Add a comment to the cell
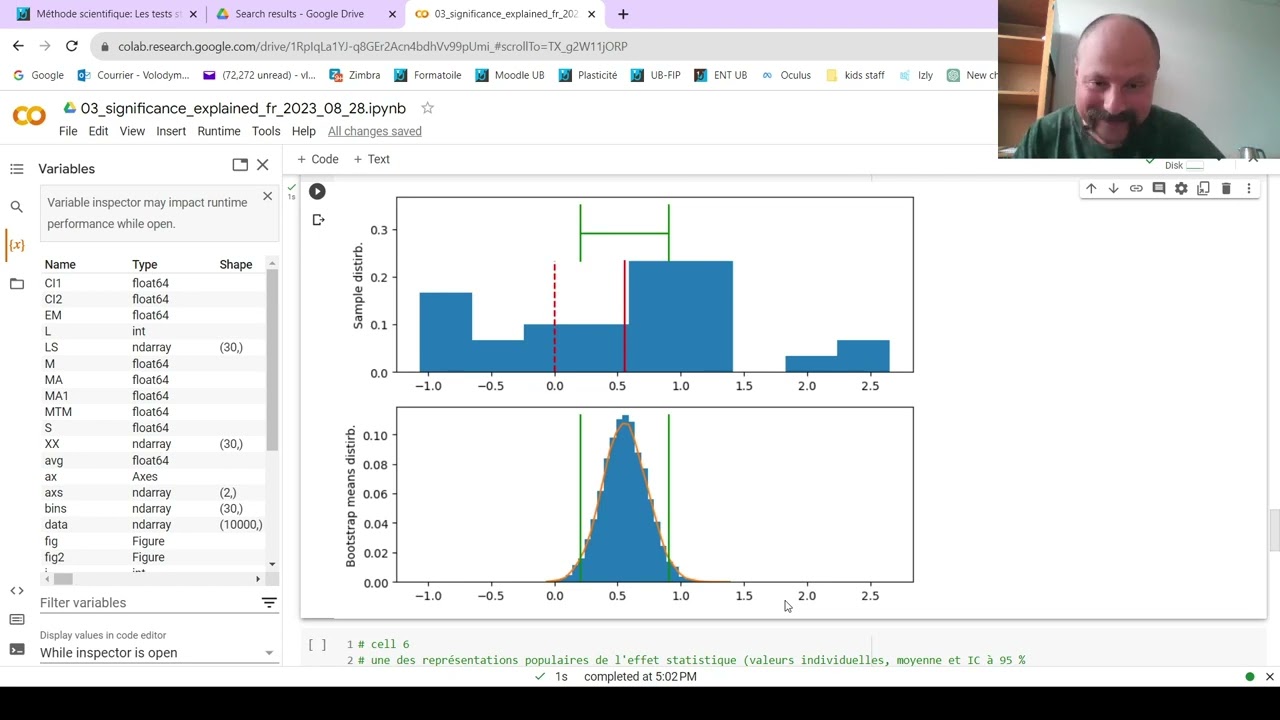Viewport: 1280px width, 720px height. 1159,188
